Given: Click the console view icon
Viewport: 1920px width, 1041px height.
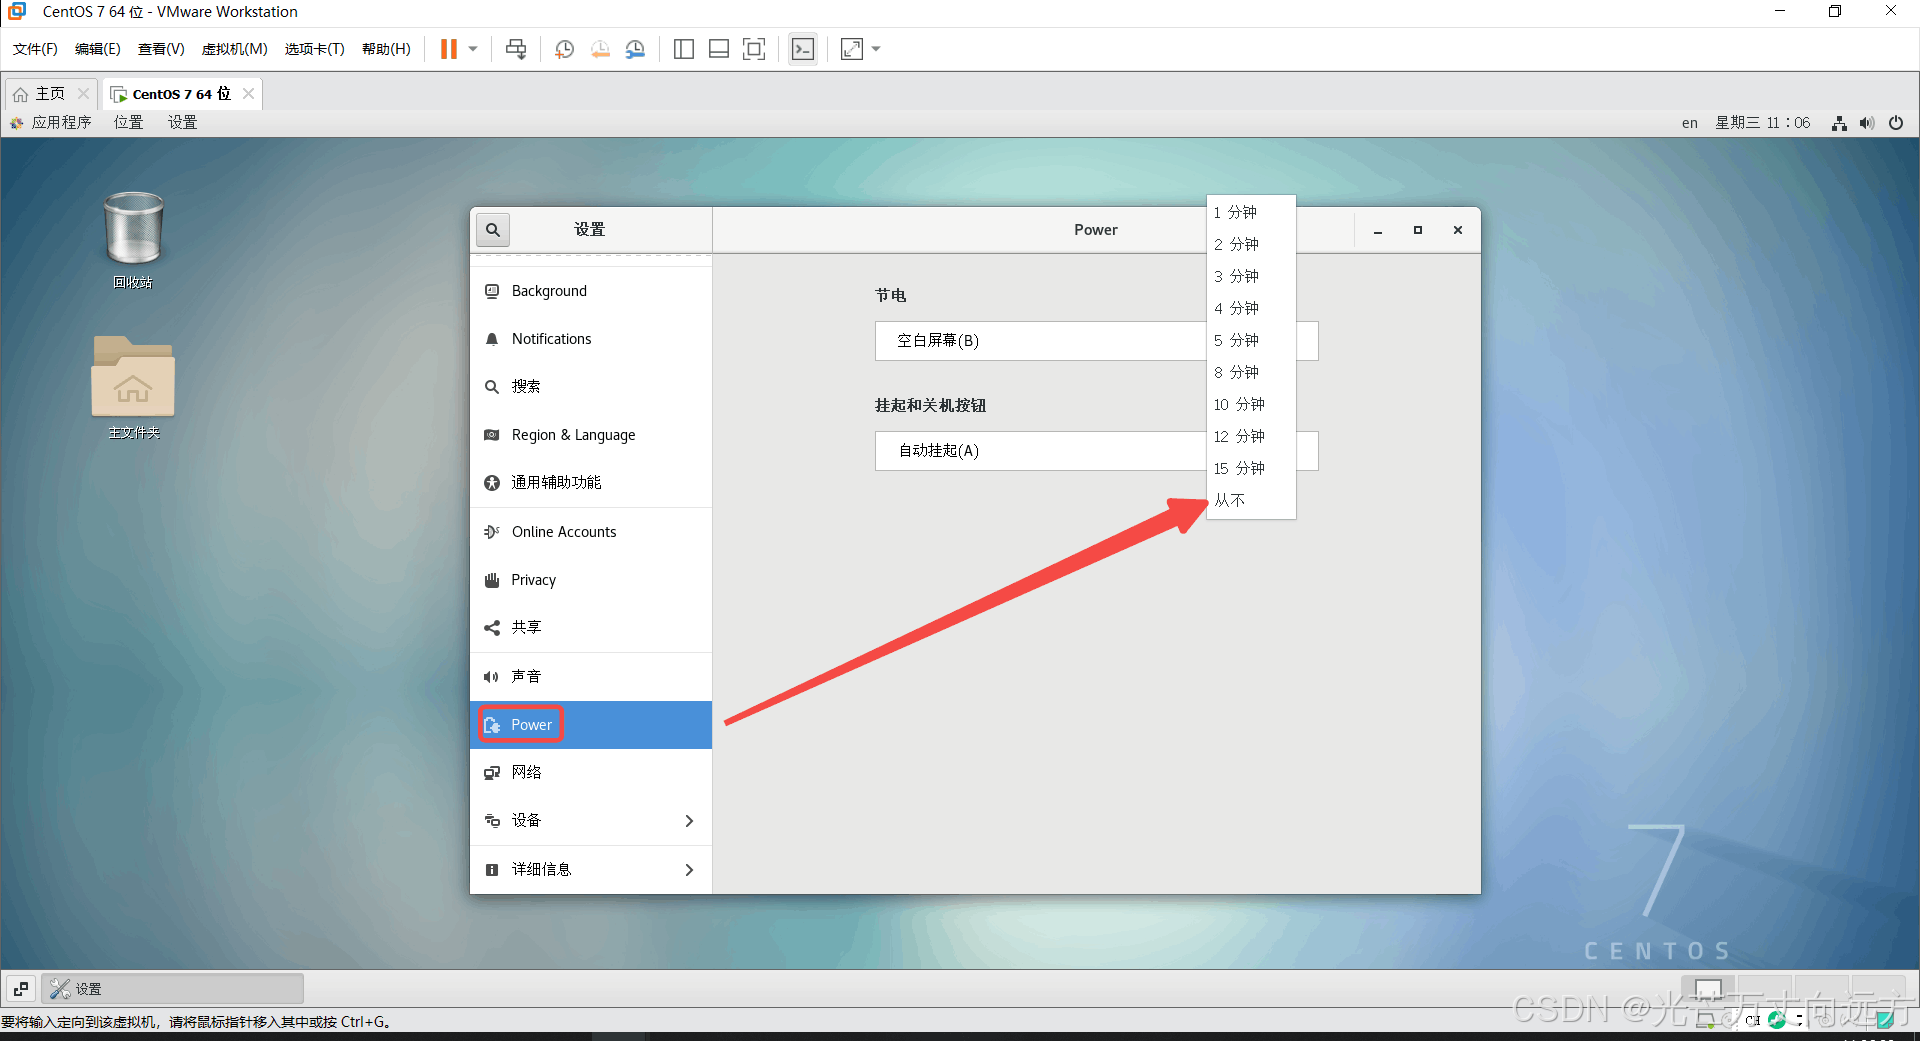Looking at the screenshot, I should [x=803, y=49].
